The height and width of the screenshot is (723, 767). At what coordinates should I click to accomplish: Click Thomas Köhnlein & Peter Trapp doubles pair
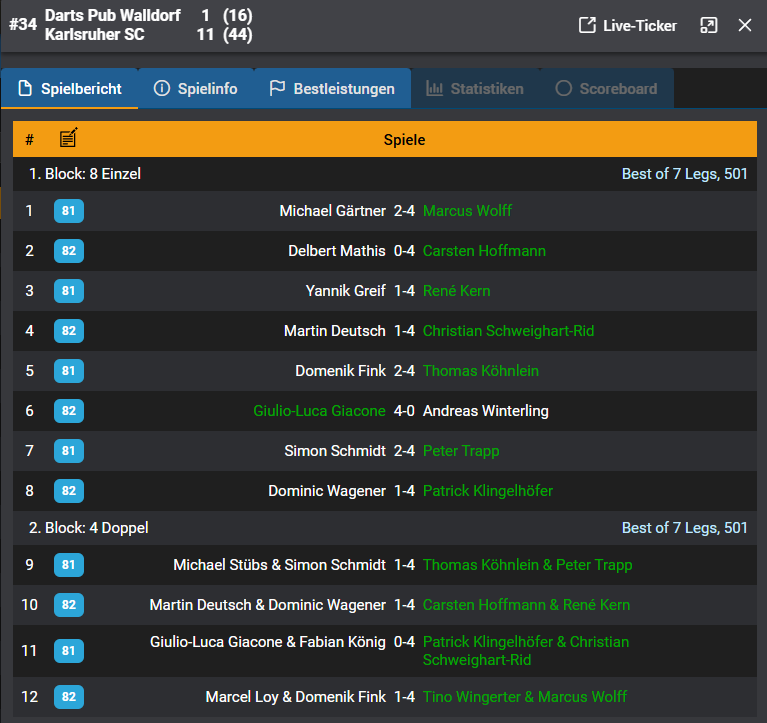[x=527, y=565]
